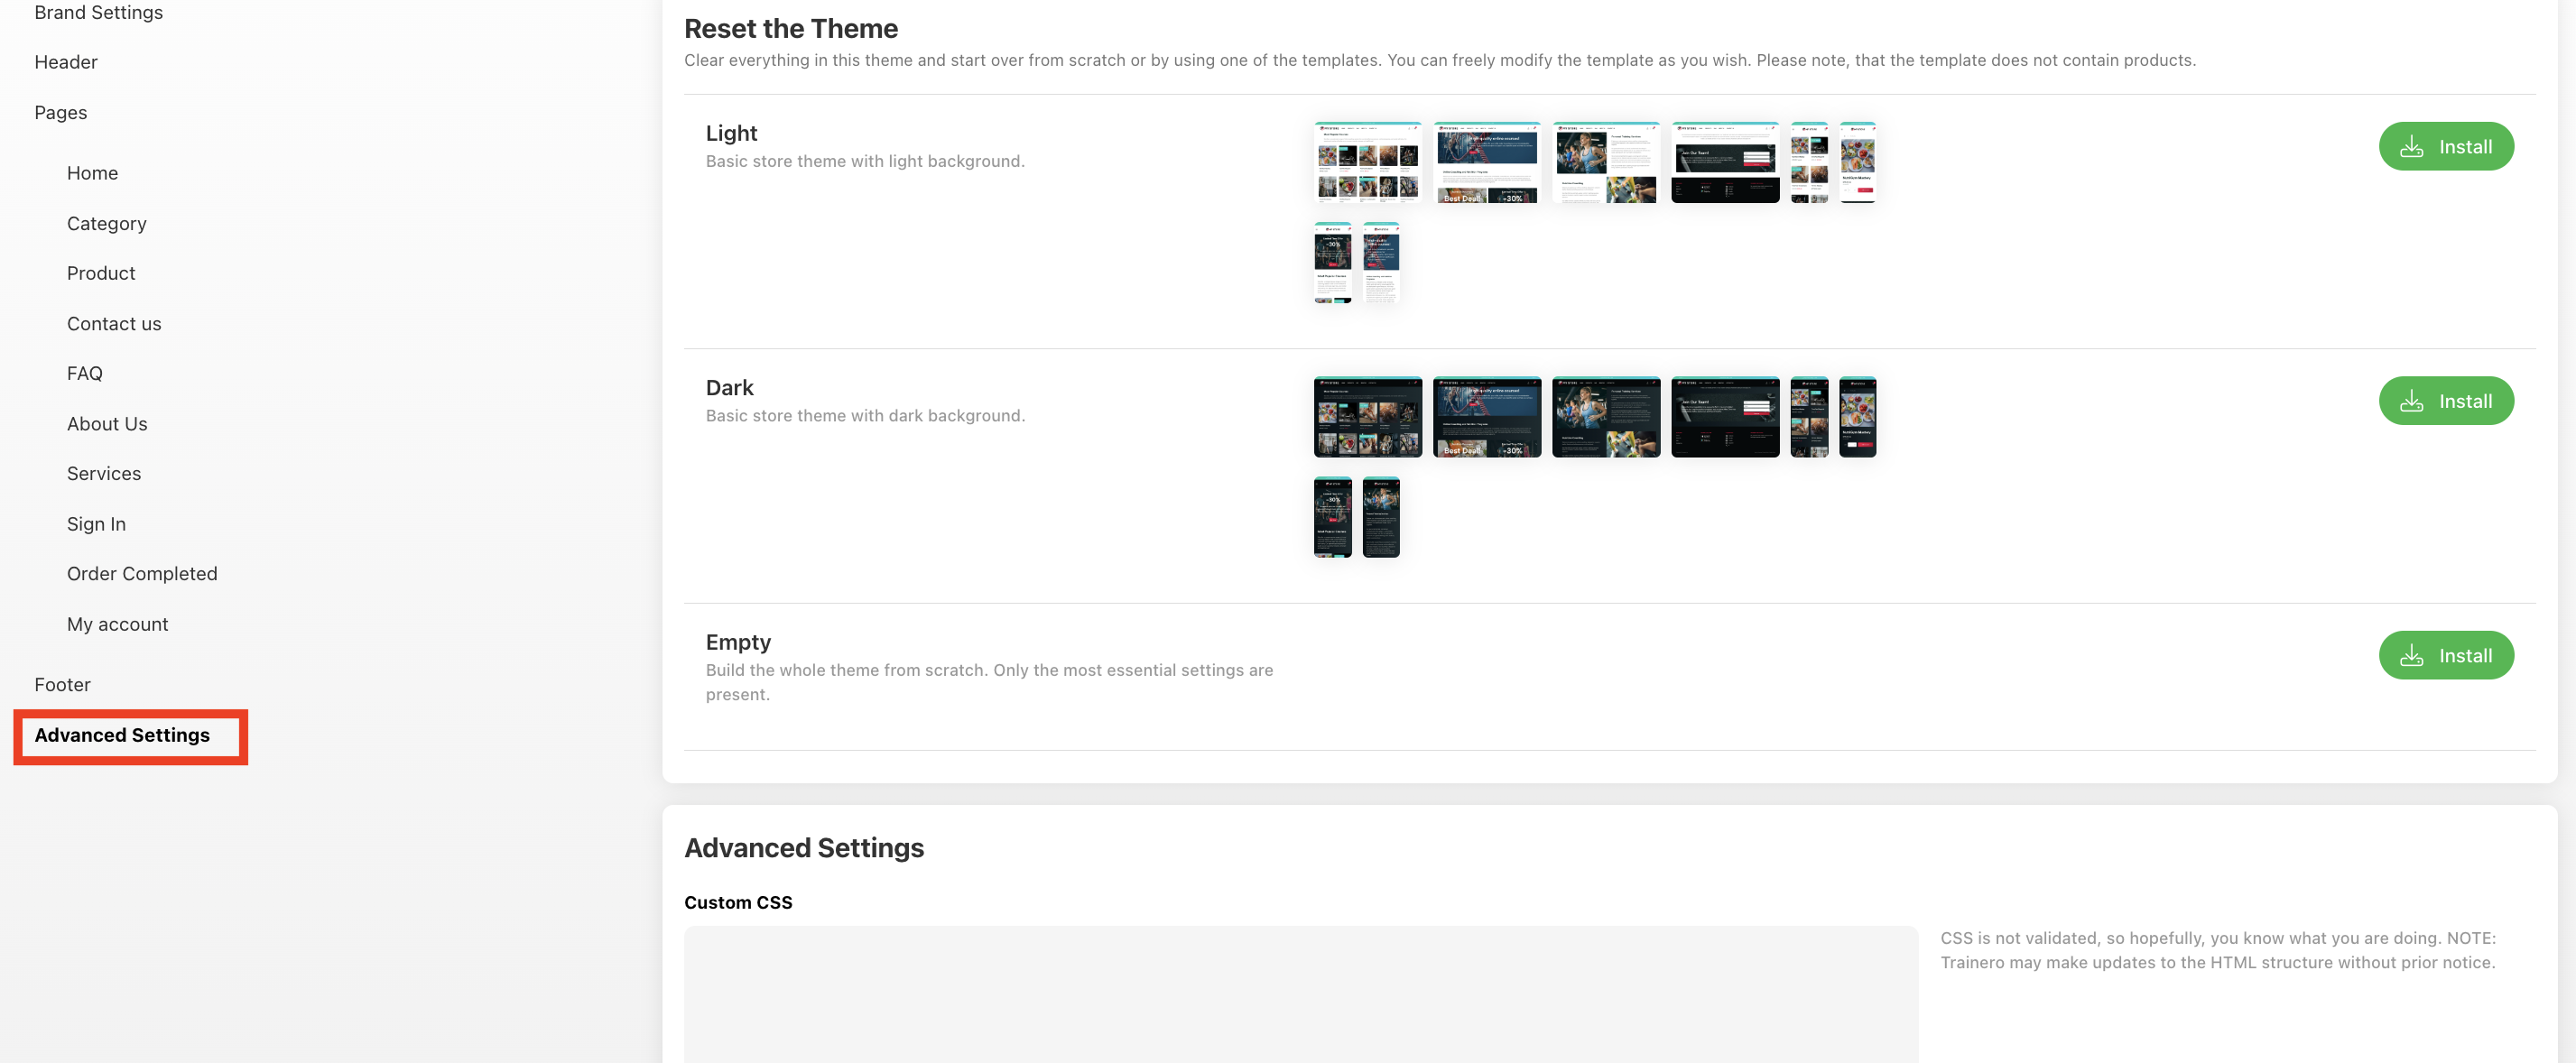Click the Custom CSS label
This screenshot has height=1063, width=2576.
click(x=738, y=902)
